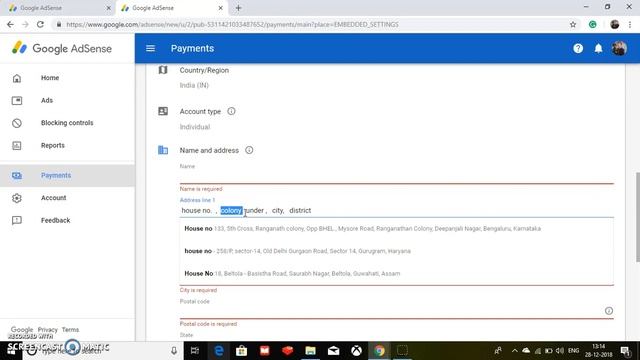
Task: Click the volume icon in system tray
Action: point(560,351)
